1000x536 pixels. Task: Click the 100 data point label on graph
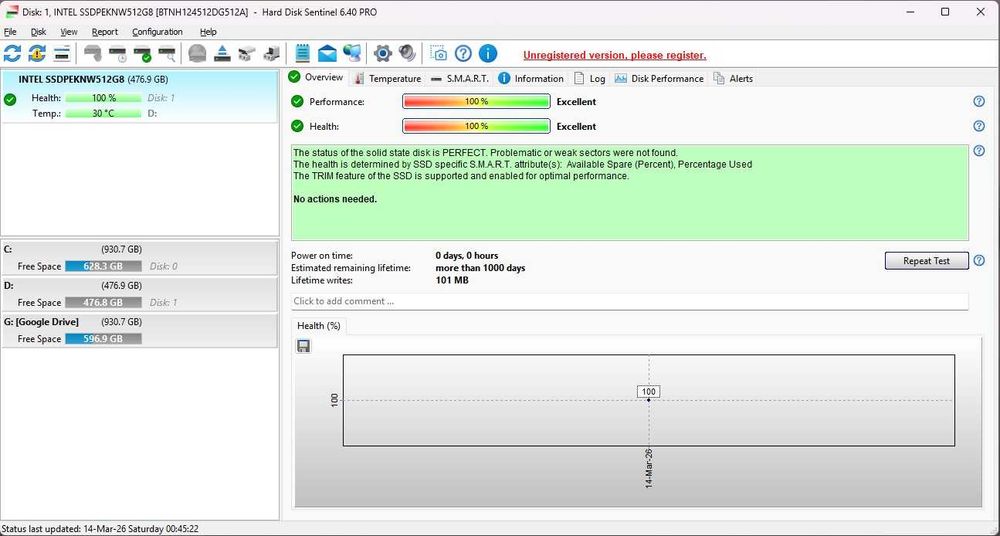pyautogui.click(x=649, y=392)
